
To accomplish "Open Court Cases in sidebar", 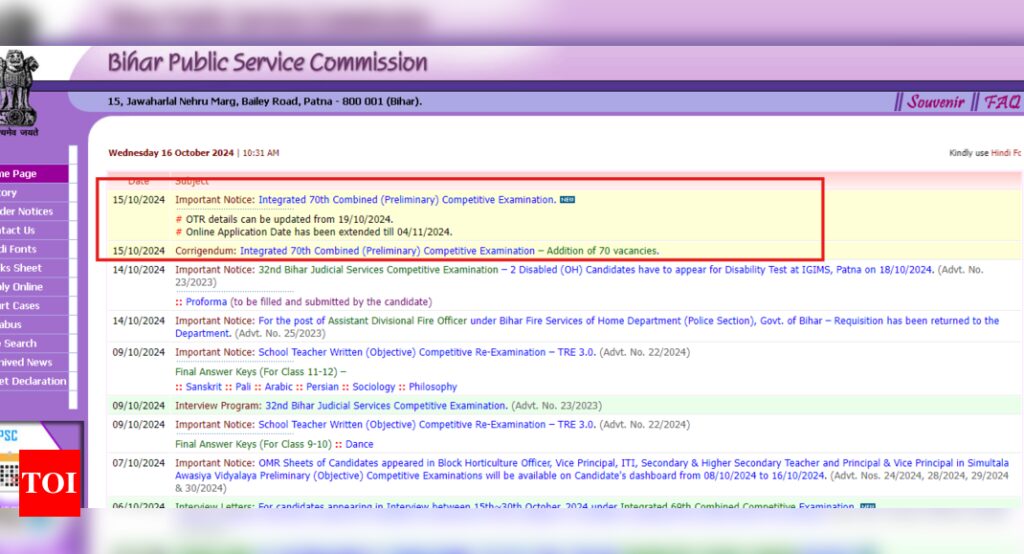I will pos(34,306).
